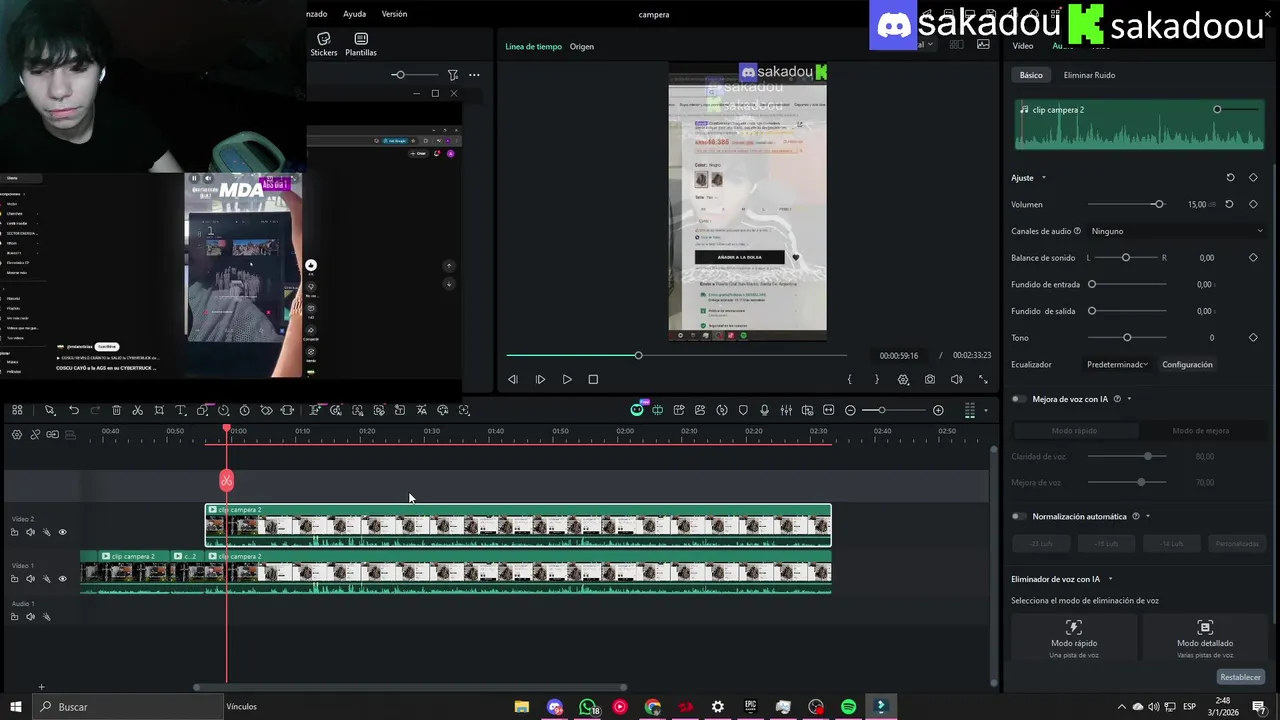The image size is (1280, 720).
Task: Select the text T tool
Action: pyautogui.click(x=180, y=410)
